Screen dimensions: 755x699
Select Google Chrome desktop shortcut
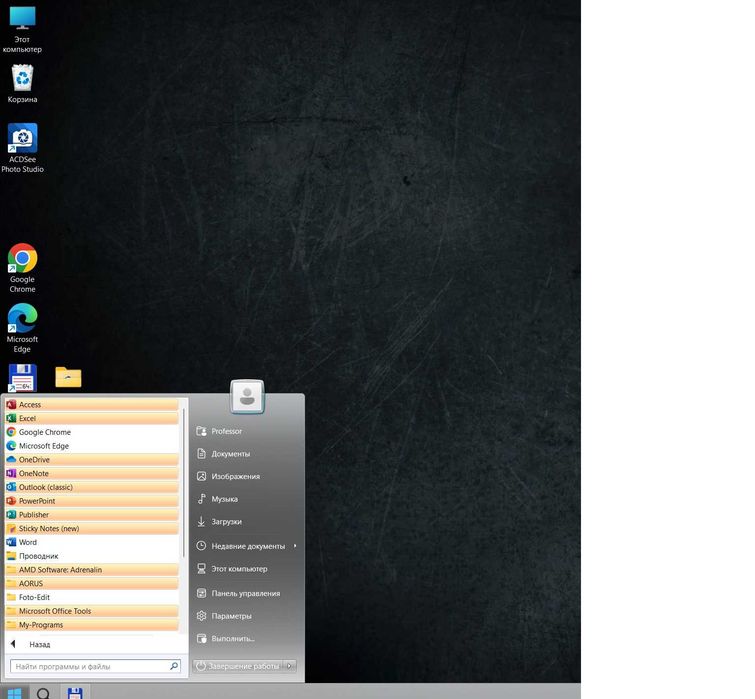tap(22, 268)
